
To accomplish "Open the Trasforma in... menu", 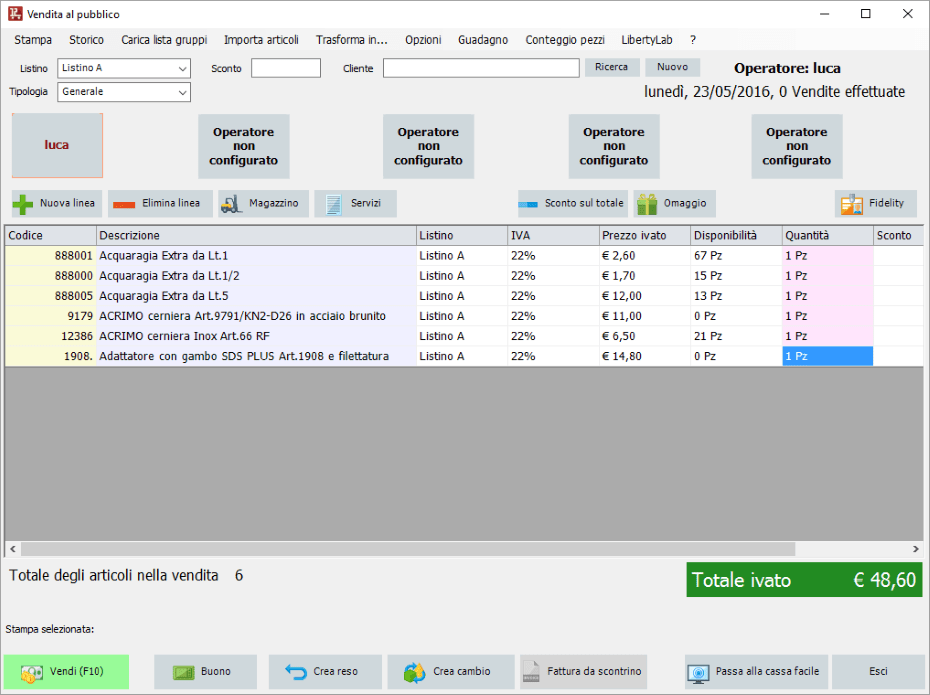I will 352,40.
